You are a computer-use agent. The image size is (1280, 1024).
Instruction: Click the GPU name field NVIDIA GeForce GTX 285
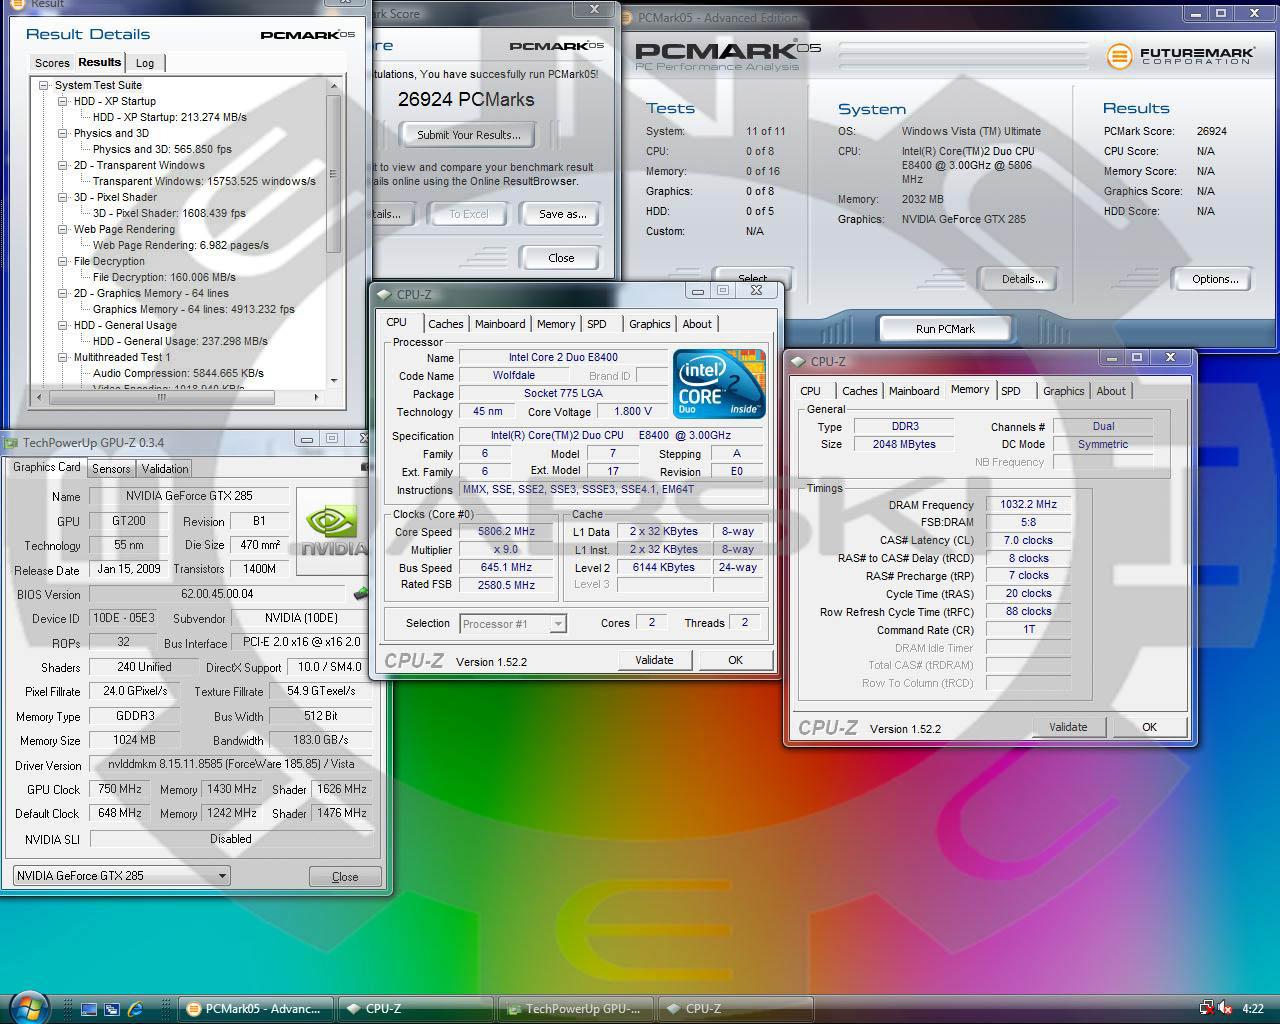[x=189, y=496]
